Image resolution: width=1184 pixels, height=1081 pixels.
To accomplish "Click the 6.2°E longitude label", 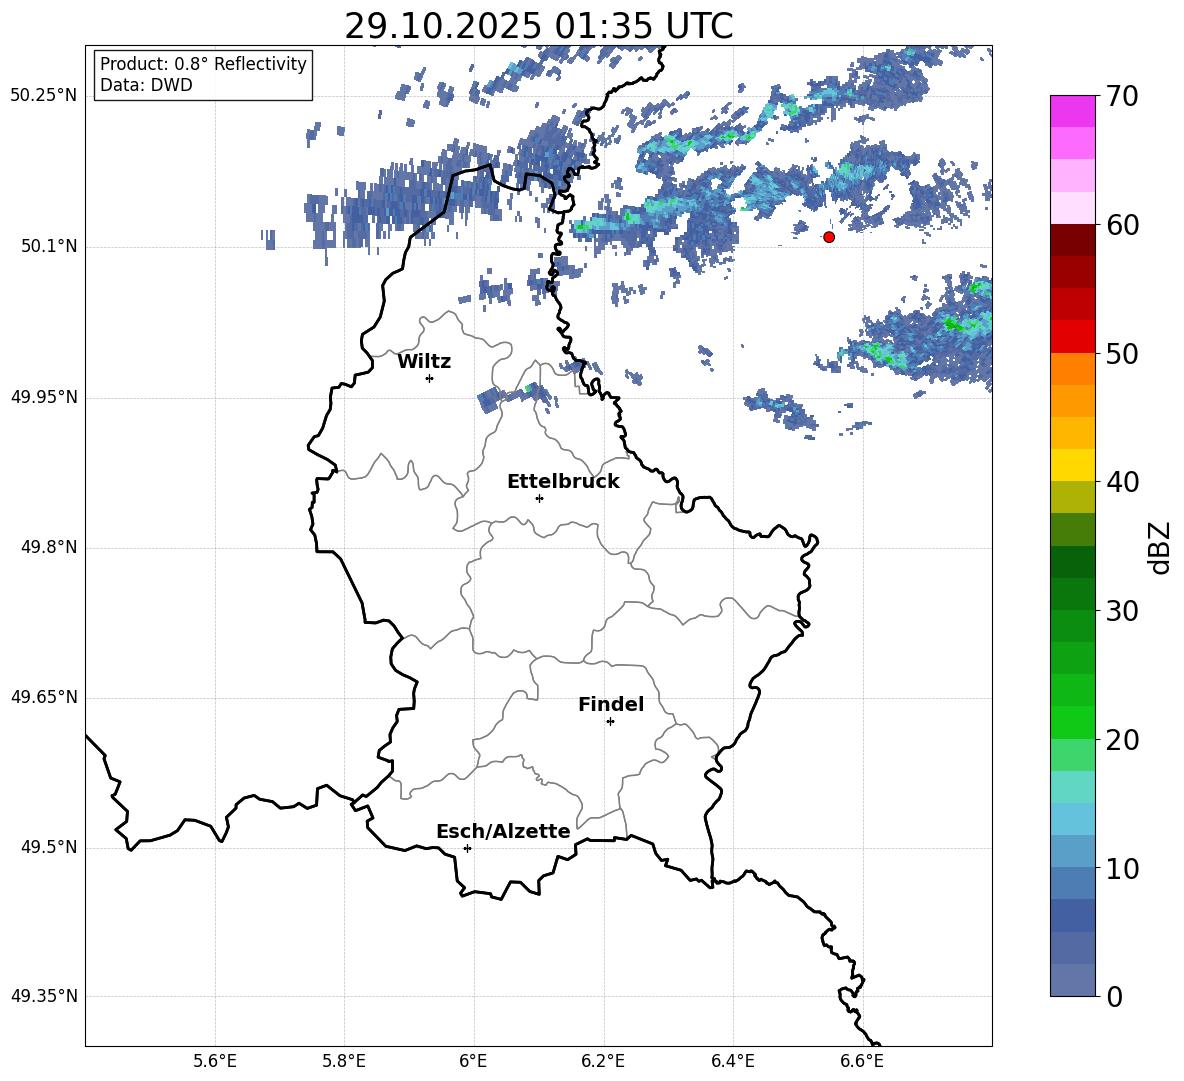I will point(603,1061).
